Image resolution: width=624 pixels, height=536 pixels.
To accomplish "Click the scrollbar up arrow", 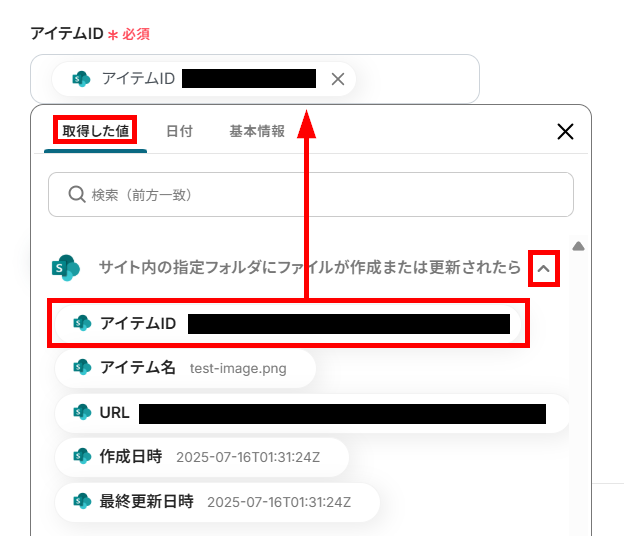I will 578,246.
